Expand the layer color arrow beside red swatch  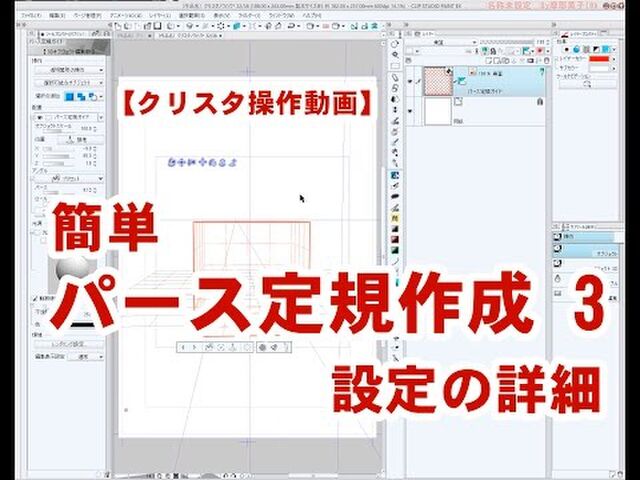(615, 59)
